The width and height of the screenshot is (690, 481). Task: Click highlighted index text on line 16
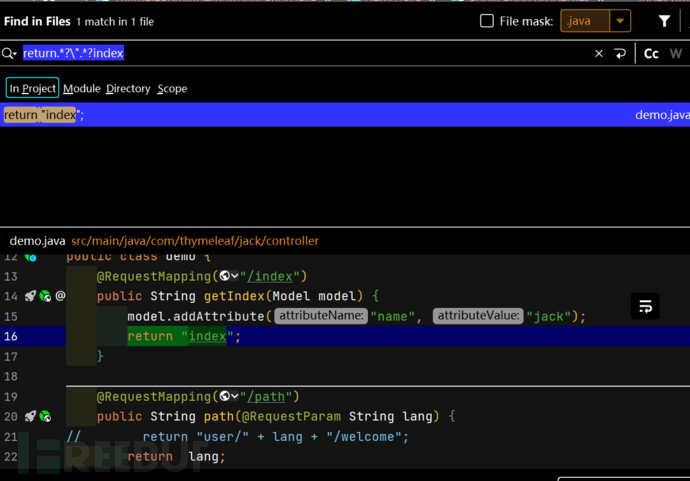(x=207, y=336)
